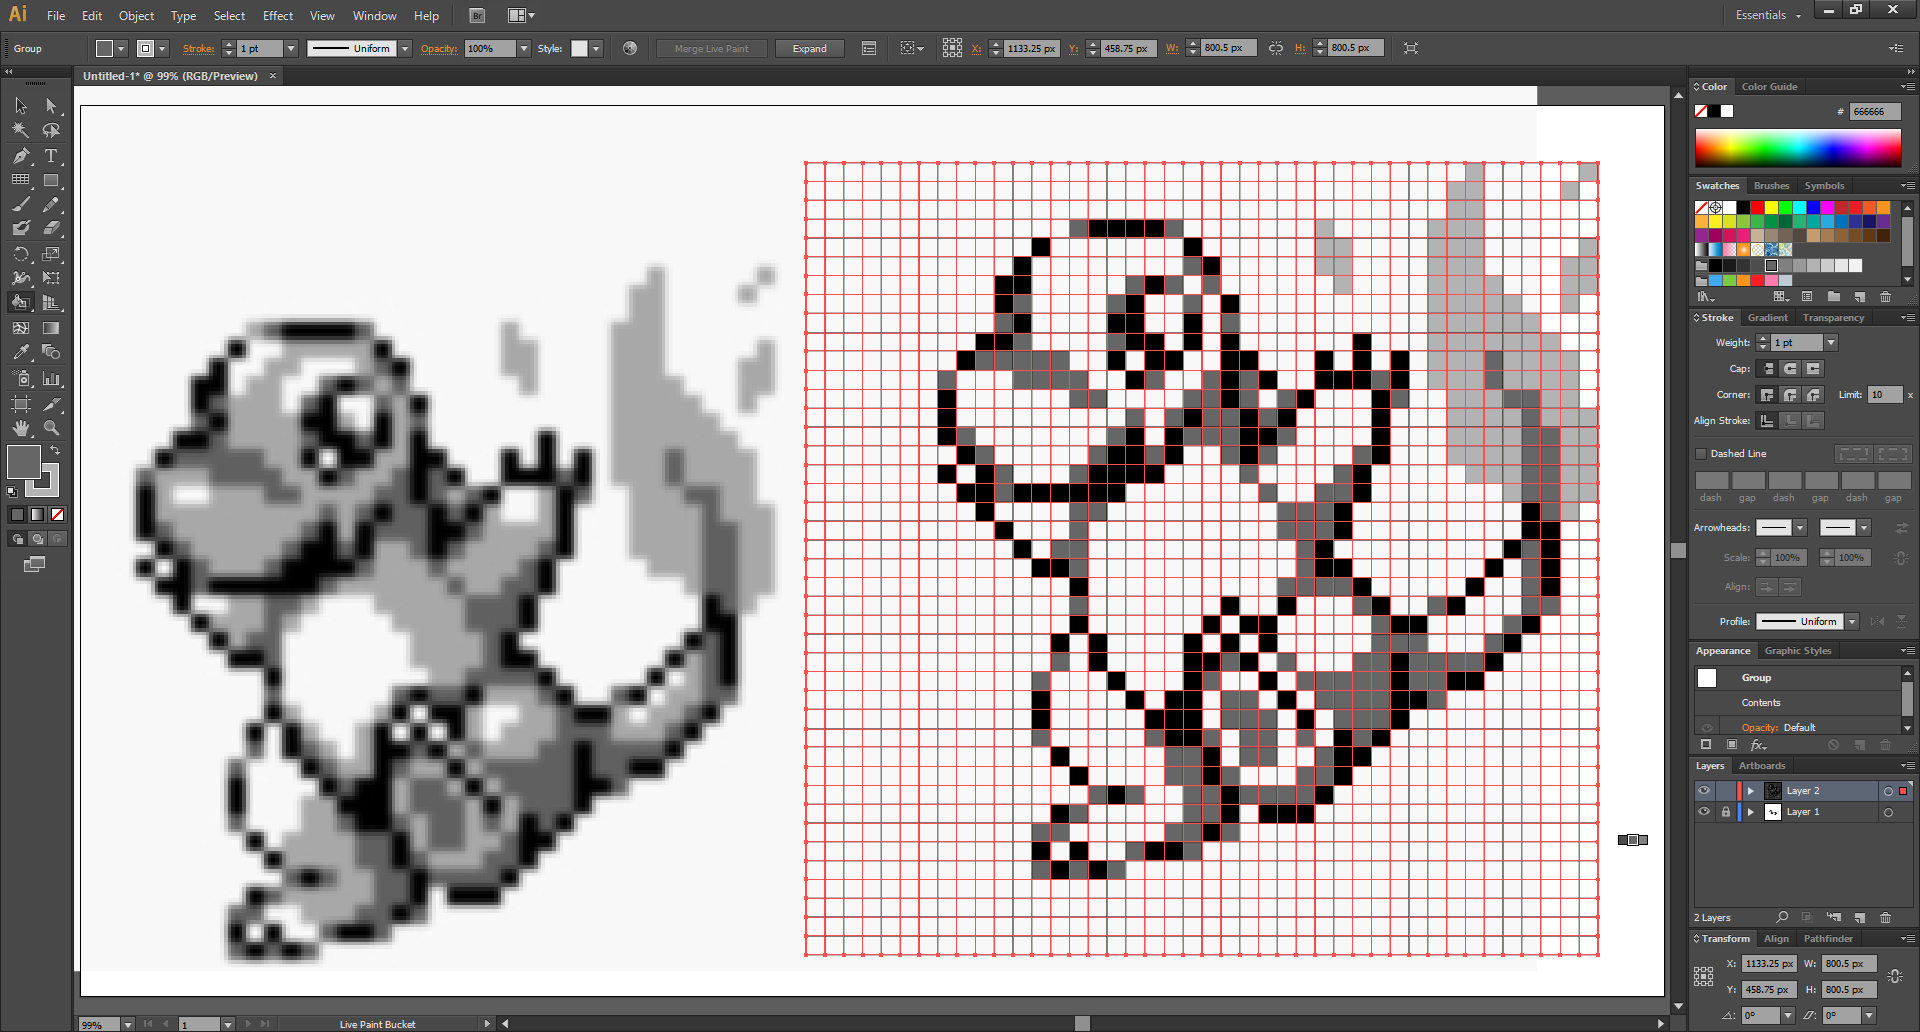Viewport: 1920px width, 1032px height.
Task: Select the Direct Selection tool
Action: click(x=51, y=106)
